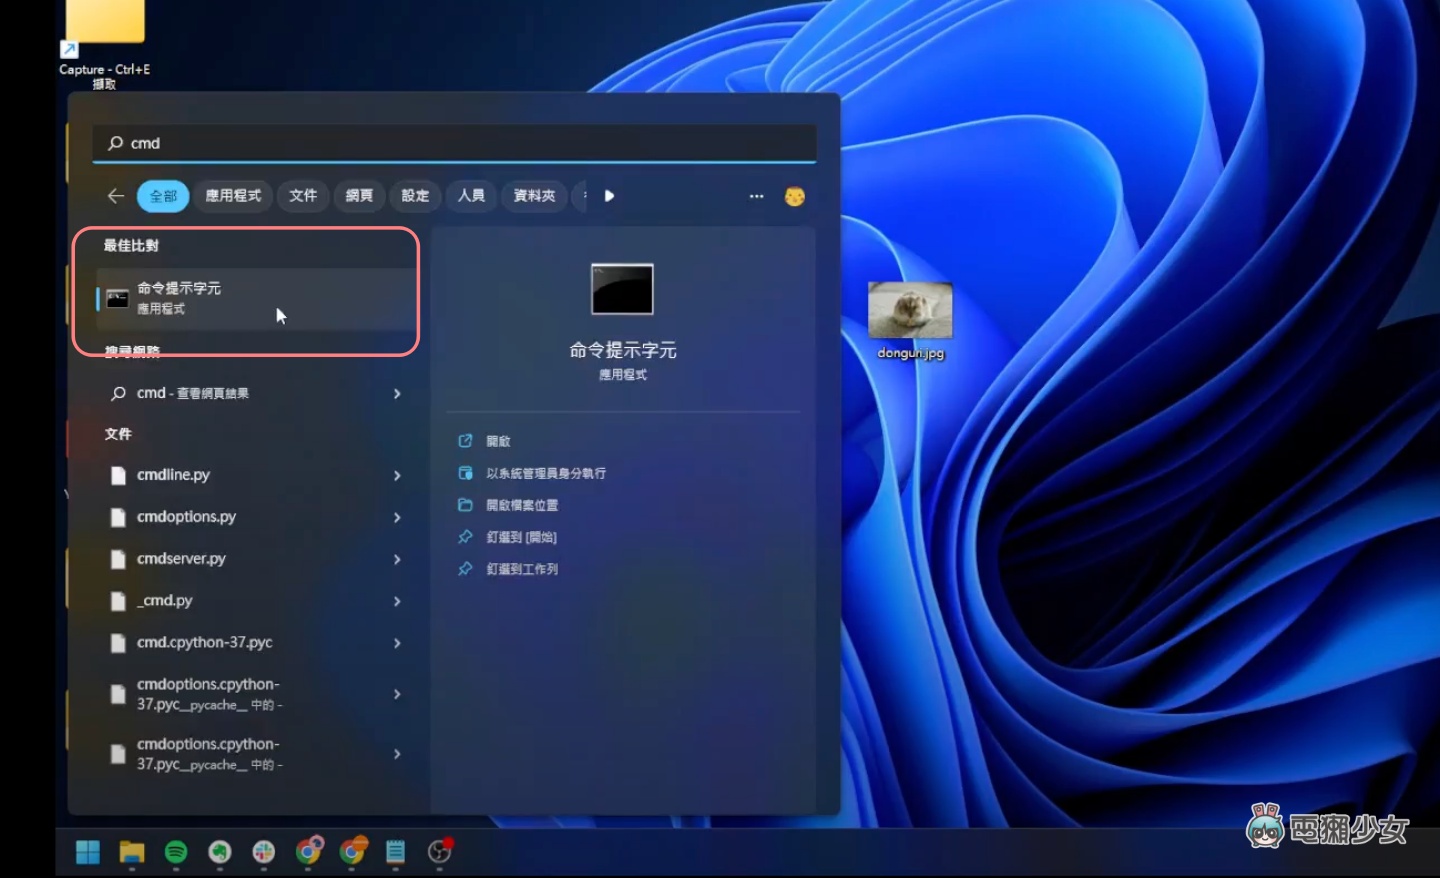Launch Spotify from the taskbar
Image resolution: width=1440 pixels, height=878 pixels.
click(x=176, y=852)
